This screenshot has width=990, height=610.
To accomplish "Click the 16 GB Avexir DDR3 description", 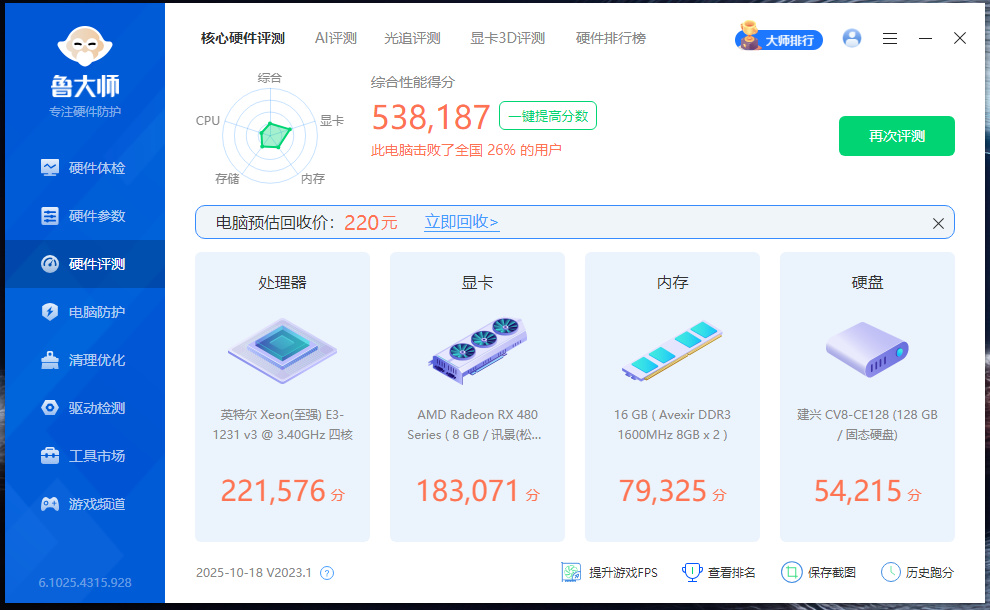I will pyautogui.click(x=672, y=424).
